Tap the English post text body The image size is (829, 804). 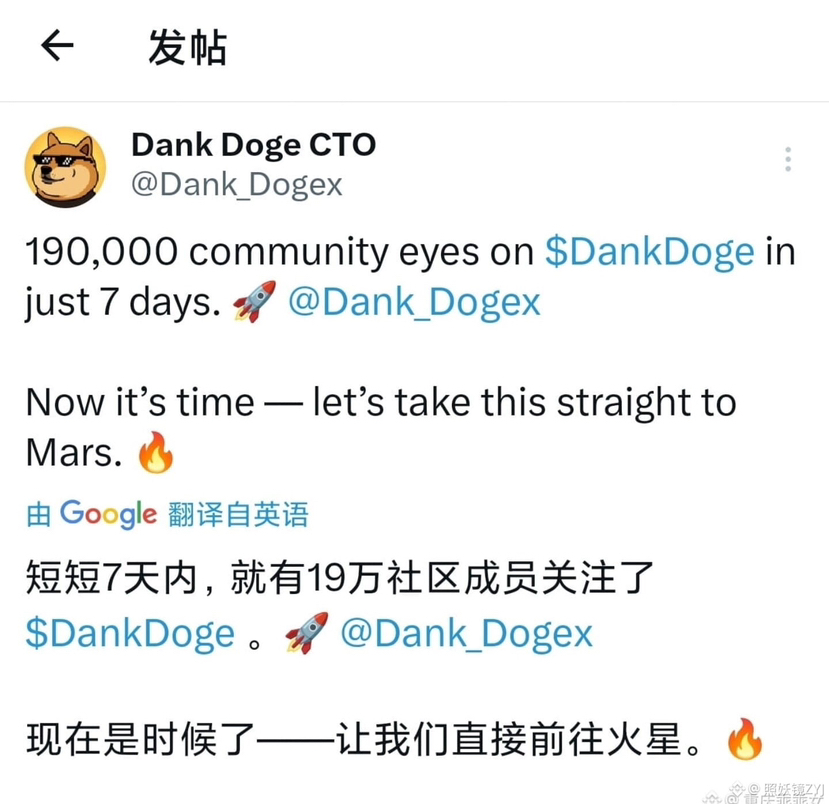(410, 352)
